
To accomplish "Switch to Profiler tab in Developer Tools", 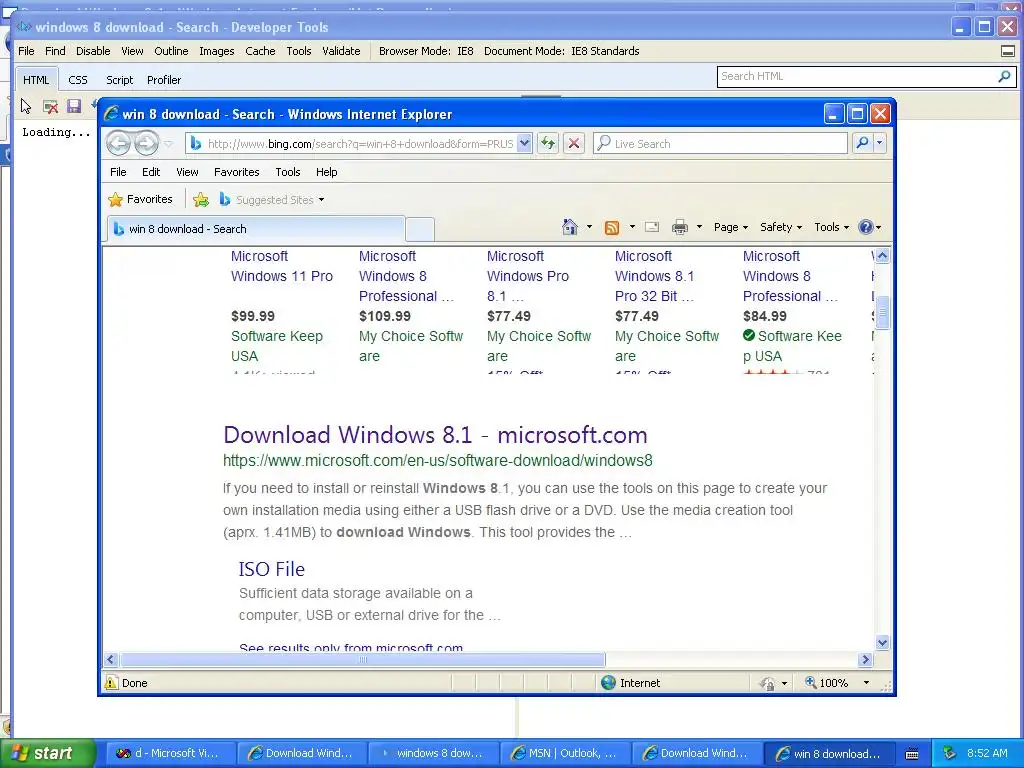I will point(164,80).
